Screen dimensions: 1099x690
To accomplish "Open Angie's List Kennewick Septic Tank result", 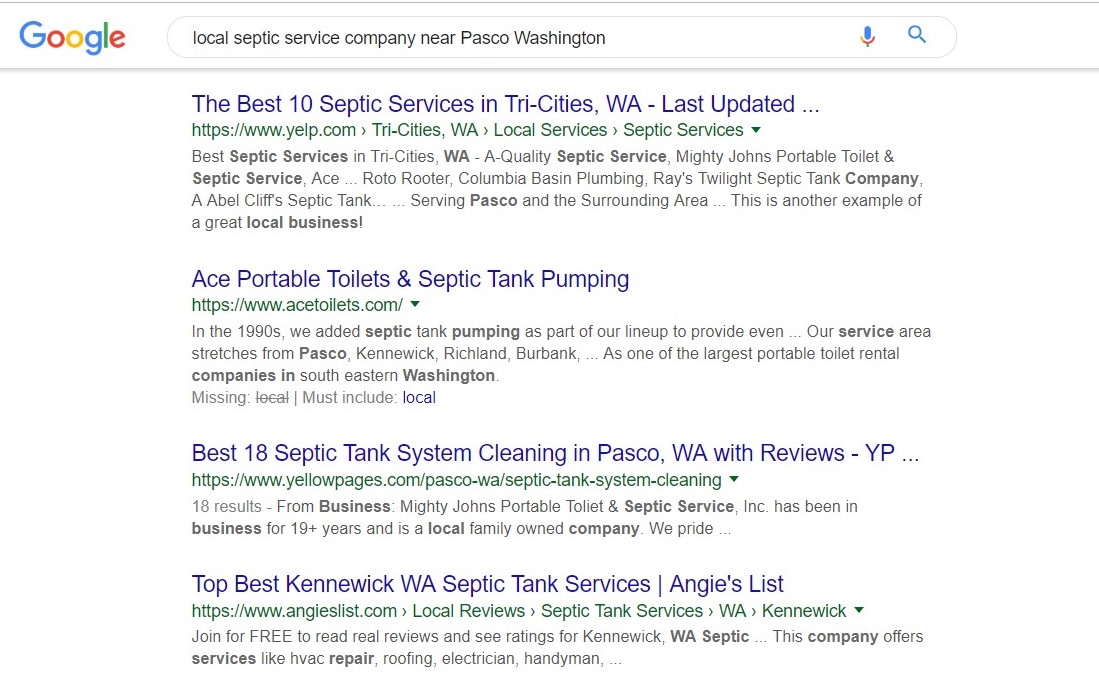I will tap(487, 584).
